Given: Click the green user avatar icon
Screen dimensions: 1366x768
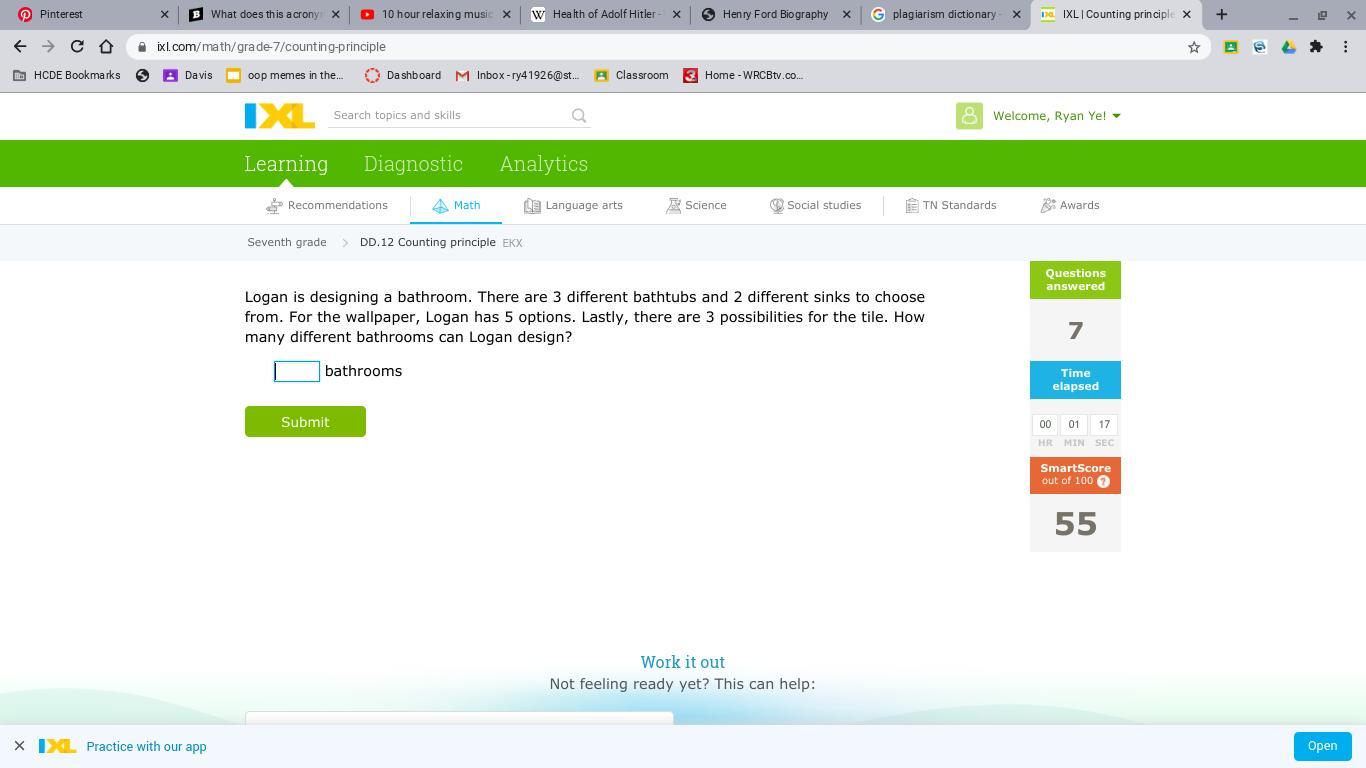Looking at the screenshot, I should [969, 116].
